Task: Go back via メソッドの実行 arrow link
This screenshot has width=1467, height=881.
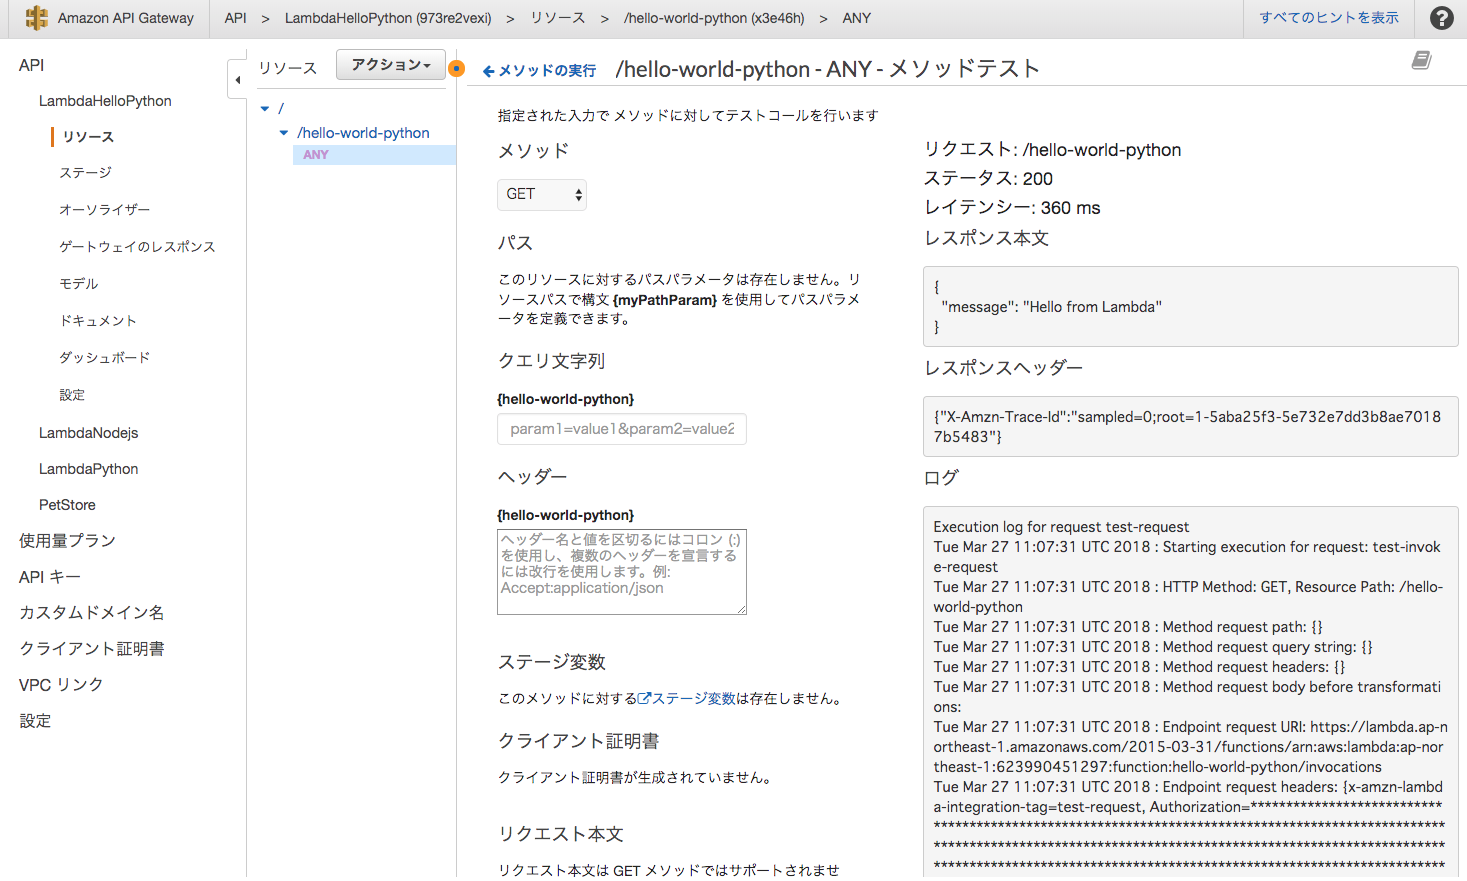Action: point(539,71)
